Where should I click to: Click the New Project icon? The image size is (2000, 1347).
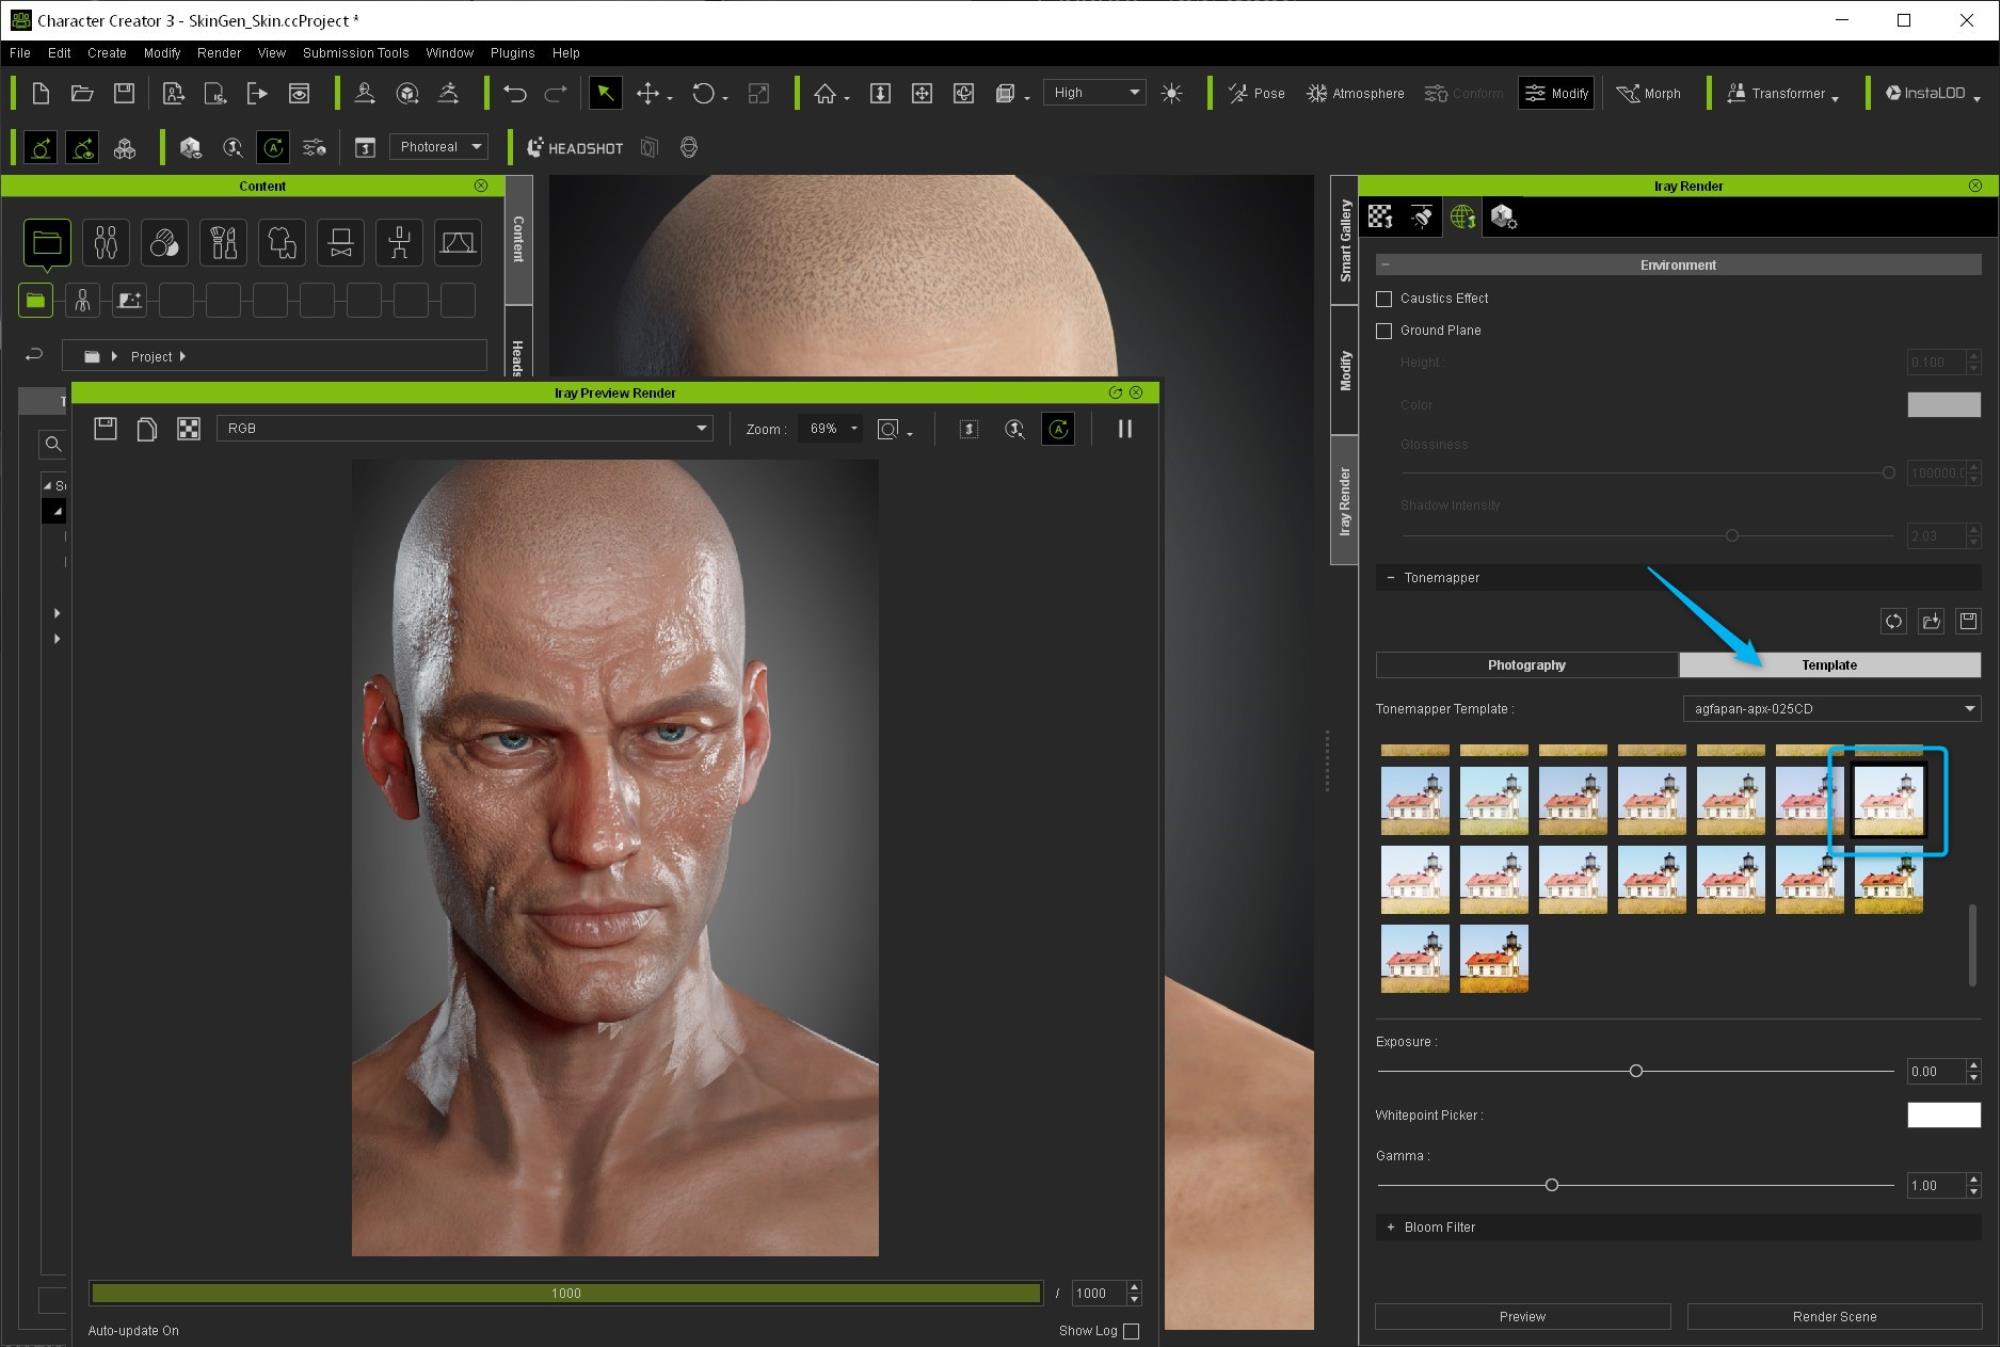click(40, 93)
